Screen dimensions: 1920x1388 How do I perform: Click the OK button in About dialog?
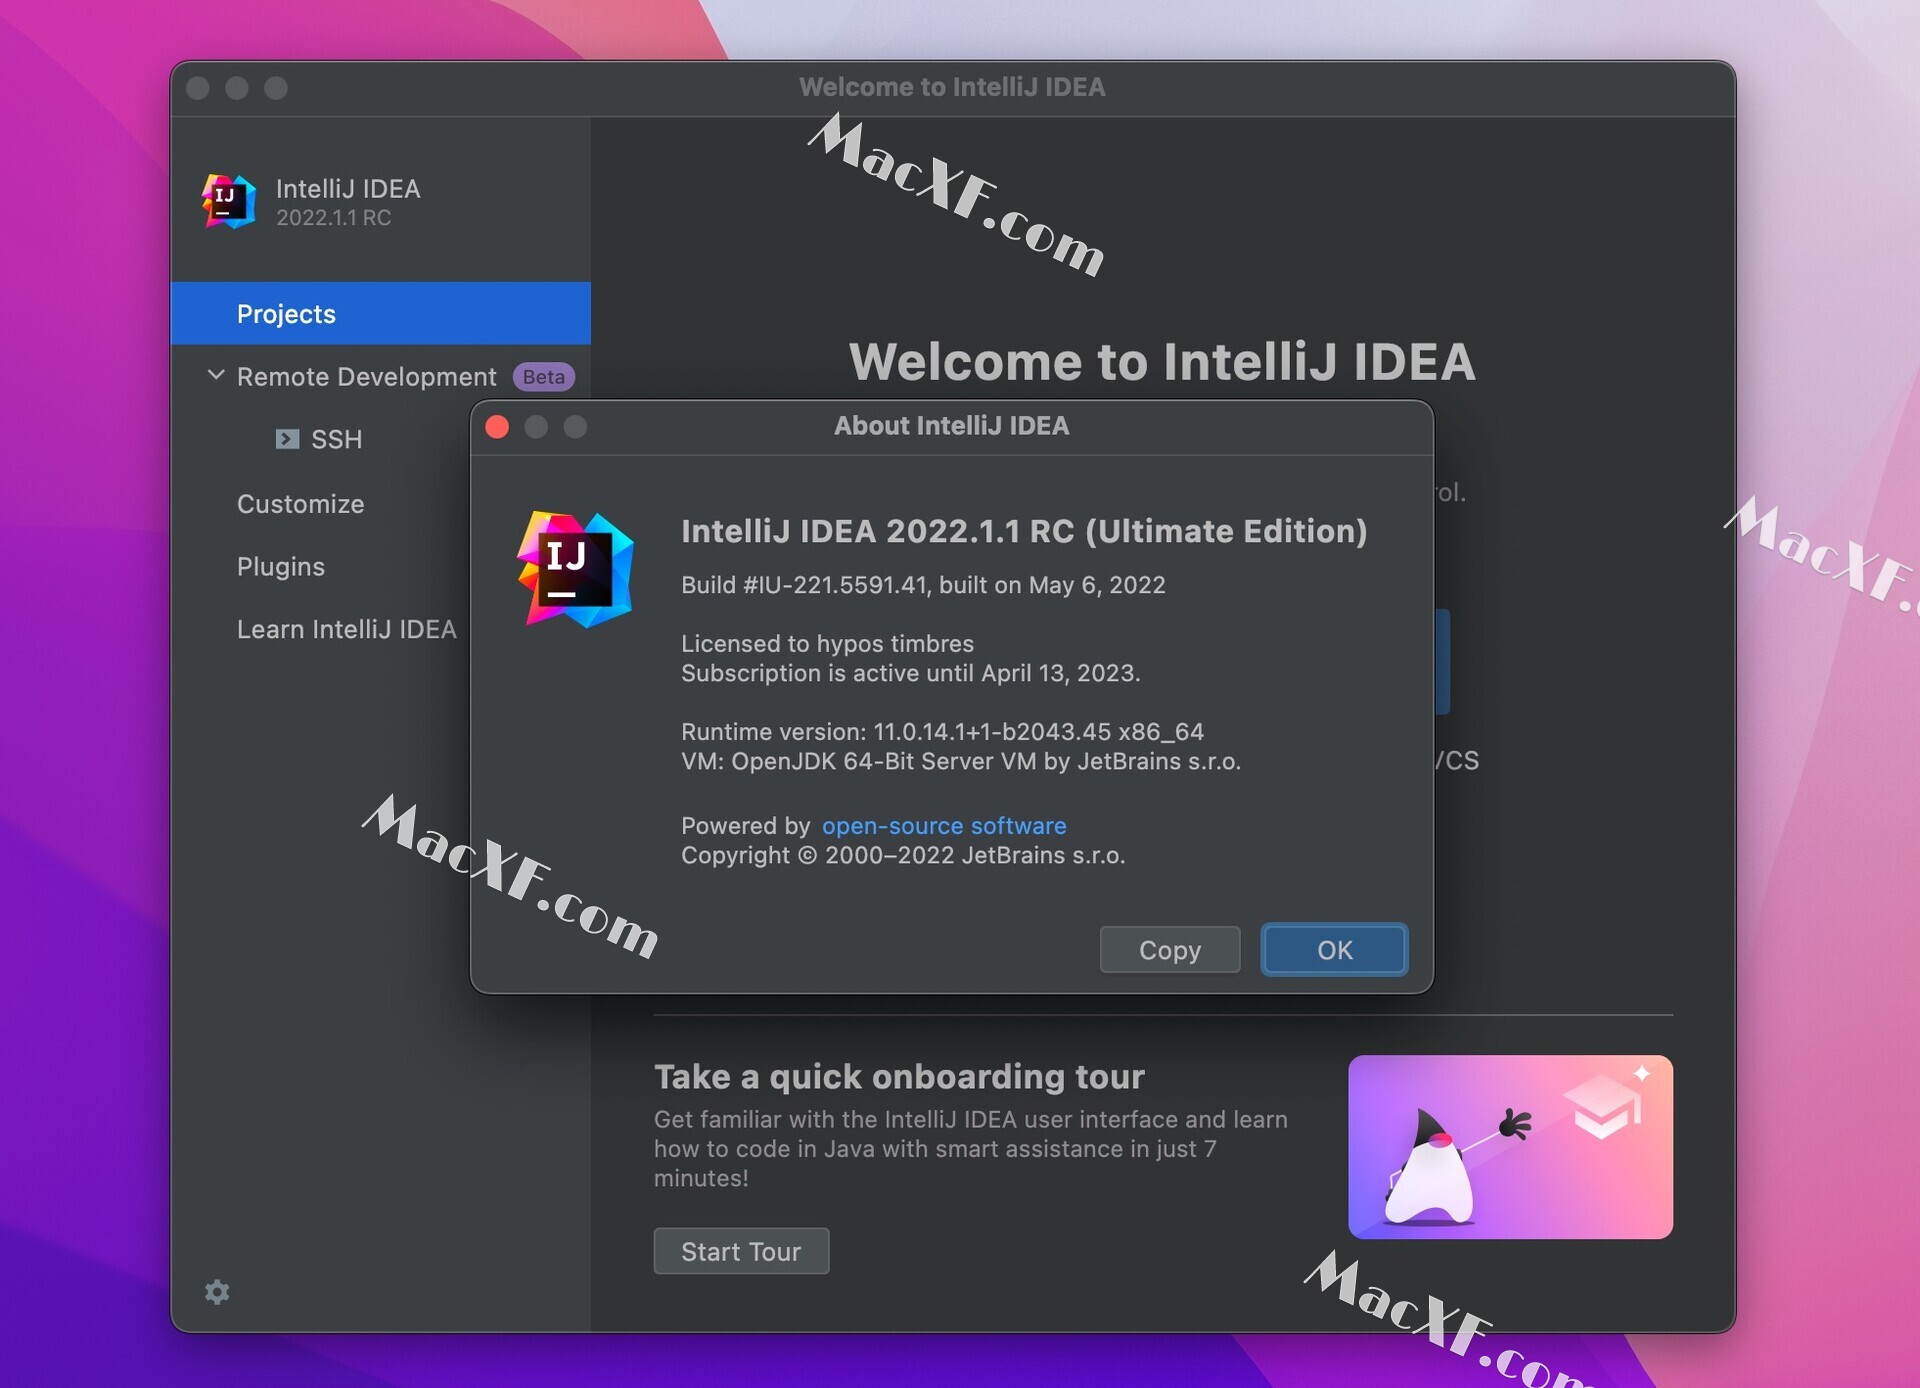(x=1334, y=949)
